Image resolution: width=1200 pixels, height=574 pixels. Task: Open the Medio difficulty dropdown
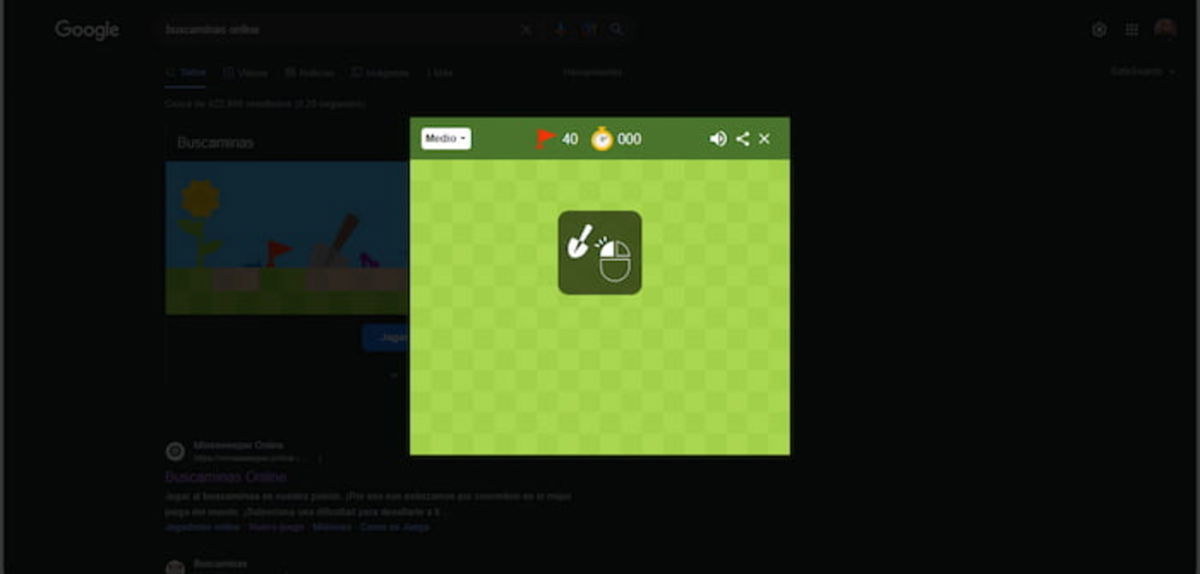(x=446, y=139)
